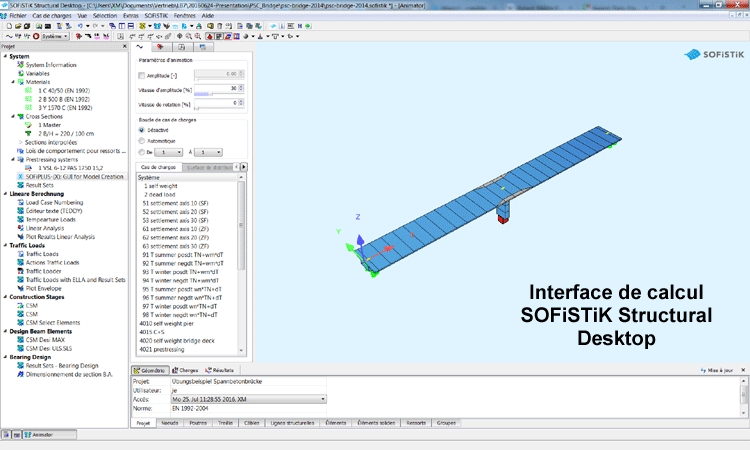Click icon beside Dimensionnement de section B.A.
The image size is (750, 450).
[x=21, y=374]
